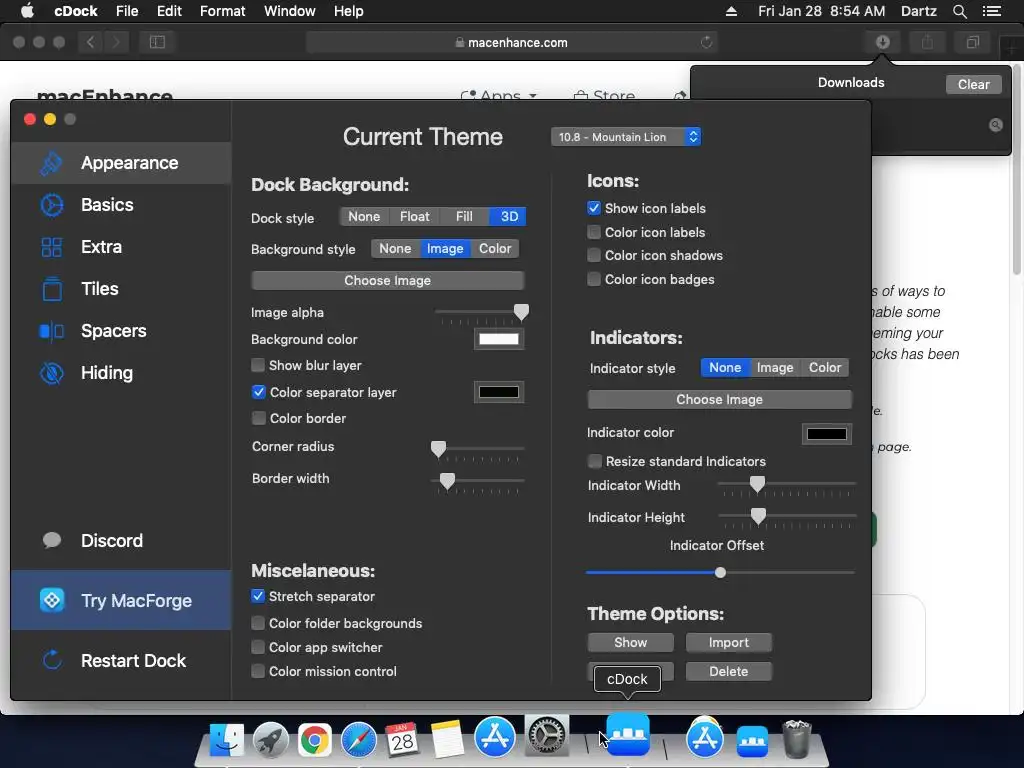This screenshot has width=1024, height=768.
Task: Open the Spacers sidebar icon
Action: (52, 331)
